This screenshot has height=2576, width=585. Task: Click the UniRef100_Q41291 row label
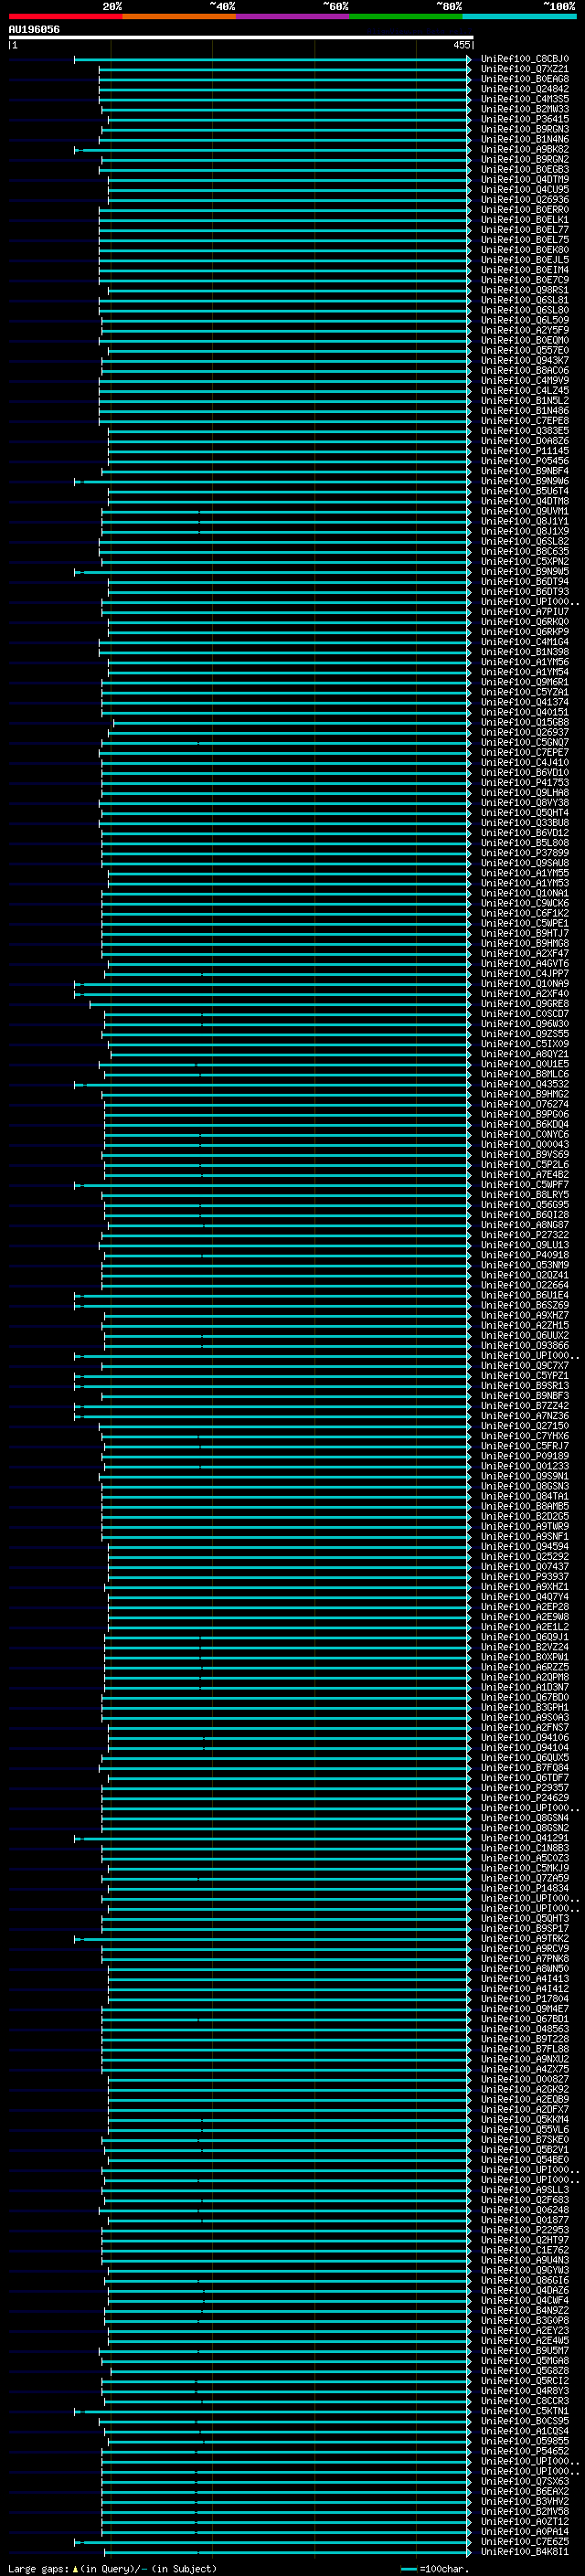click(x=525, y=1838)
